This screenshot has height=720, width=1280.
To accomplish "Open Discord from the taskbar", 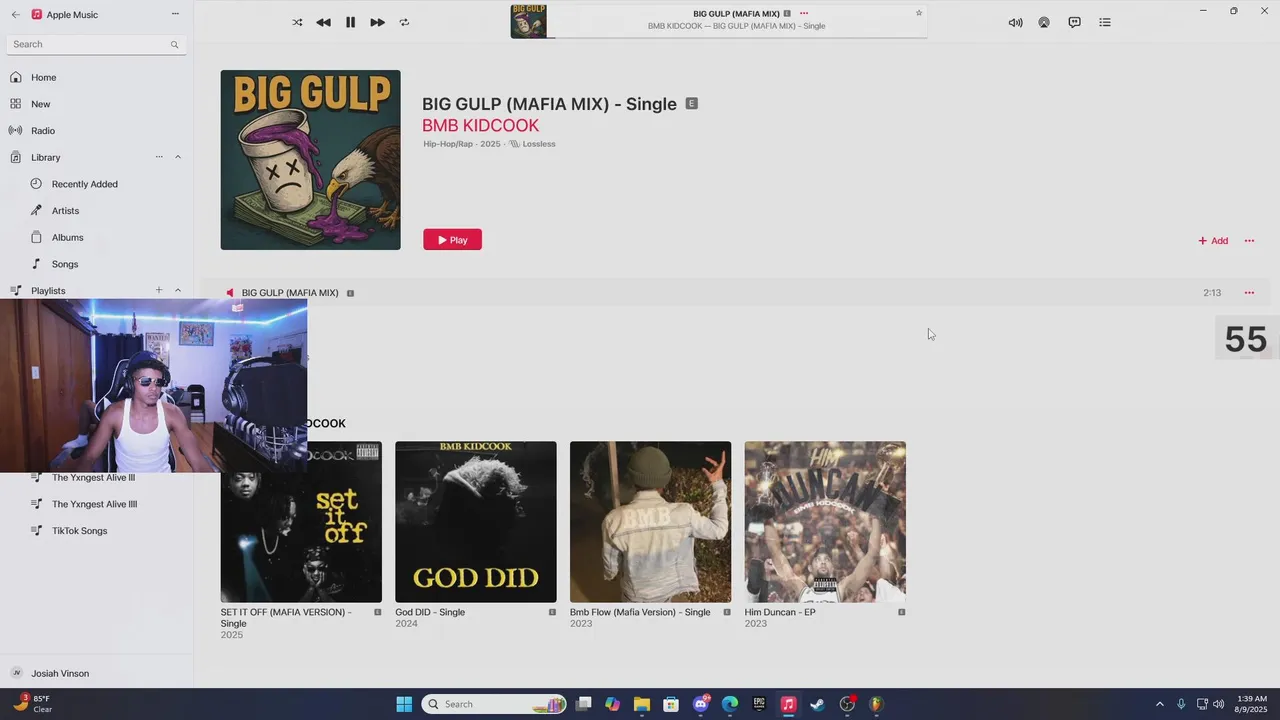I will click(701, 704).
